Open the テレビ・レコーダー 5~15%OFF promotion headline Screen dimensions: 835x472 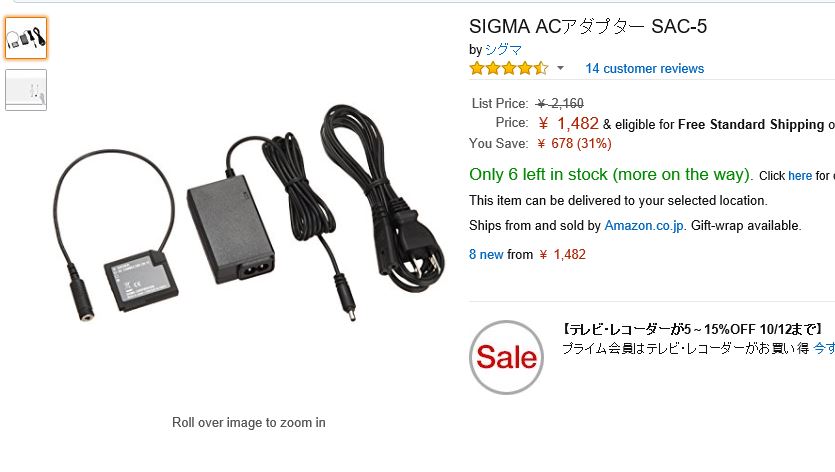click(x=691, y=329)
